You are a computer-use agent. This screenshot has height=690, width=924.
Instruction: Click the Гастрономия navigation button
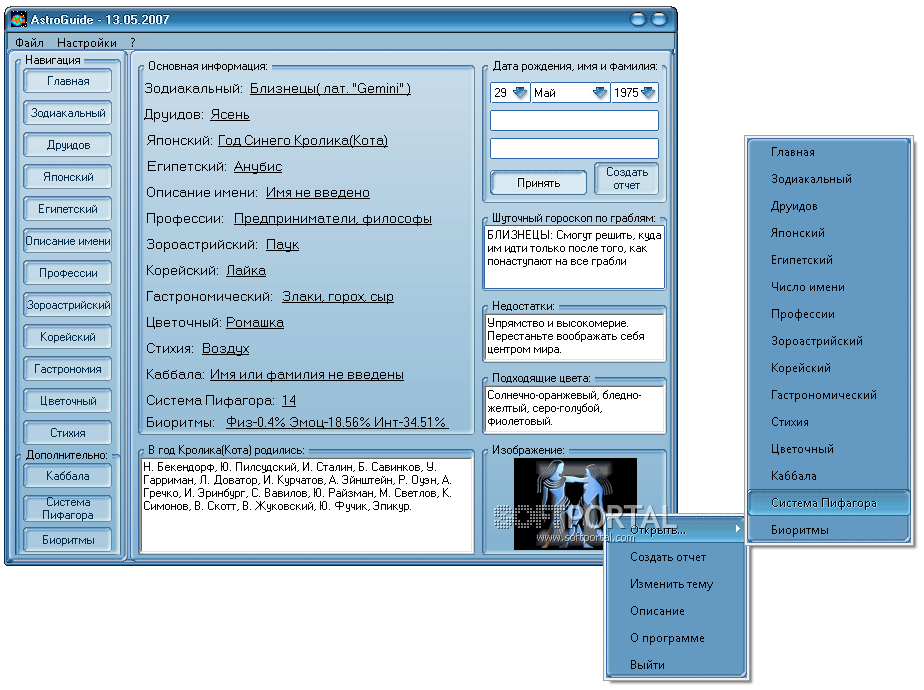[68, 369]
